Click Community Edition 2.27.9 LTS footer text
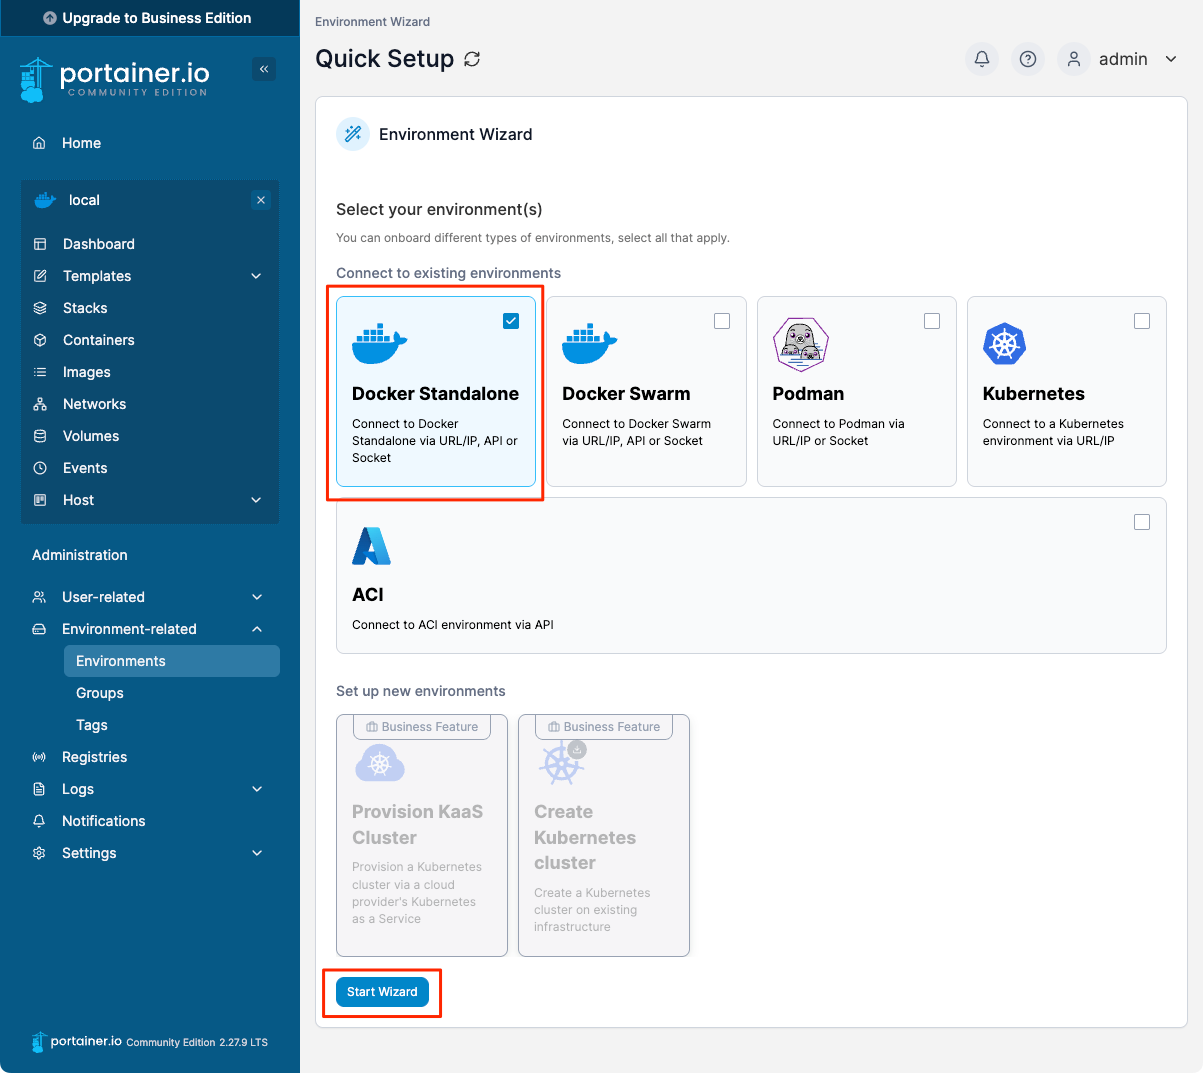Screen dimensions: 1203x1073 pos(197,1042)
